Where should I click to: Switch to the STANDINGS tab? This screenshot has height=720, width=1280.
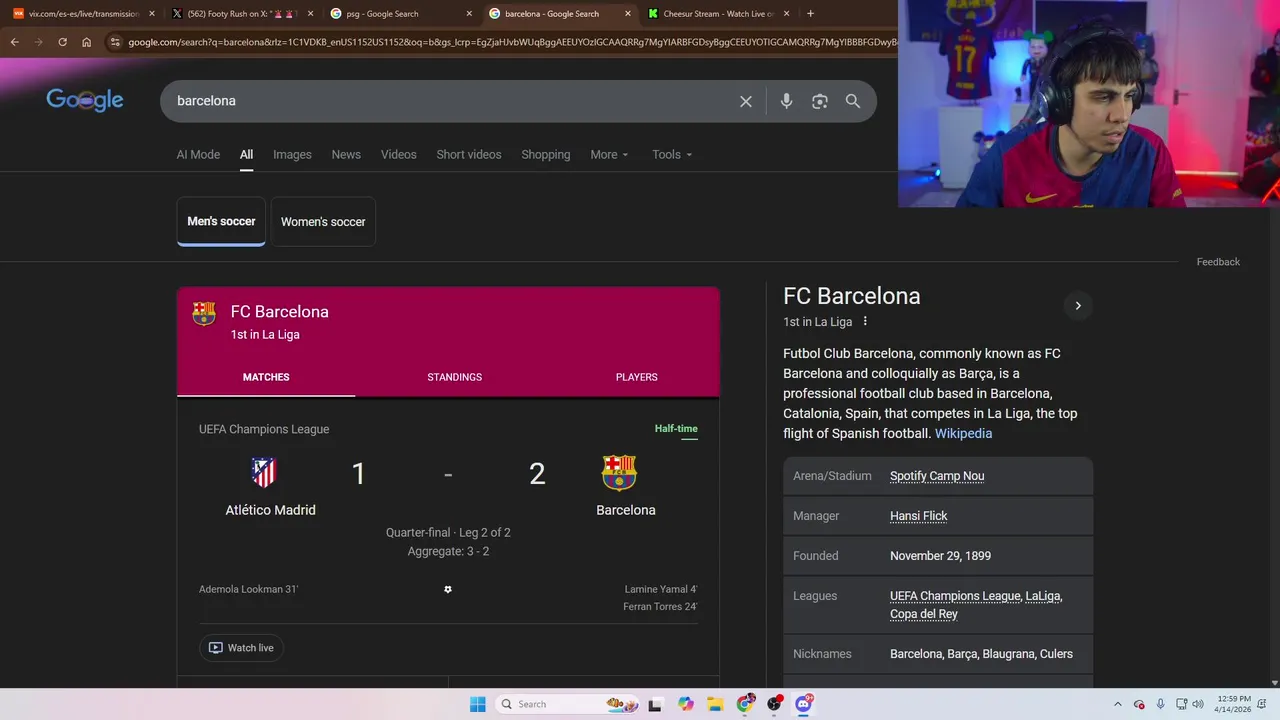point(455,377)
